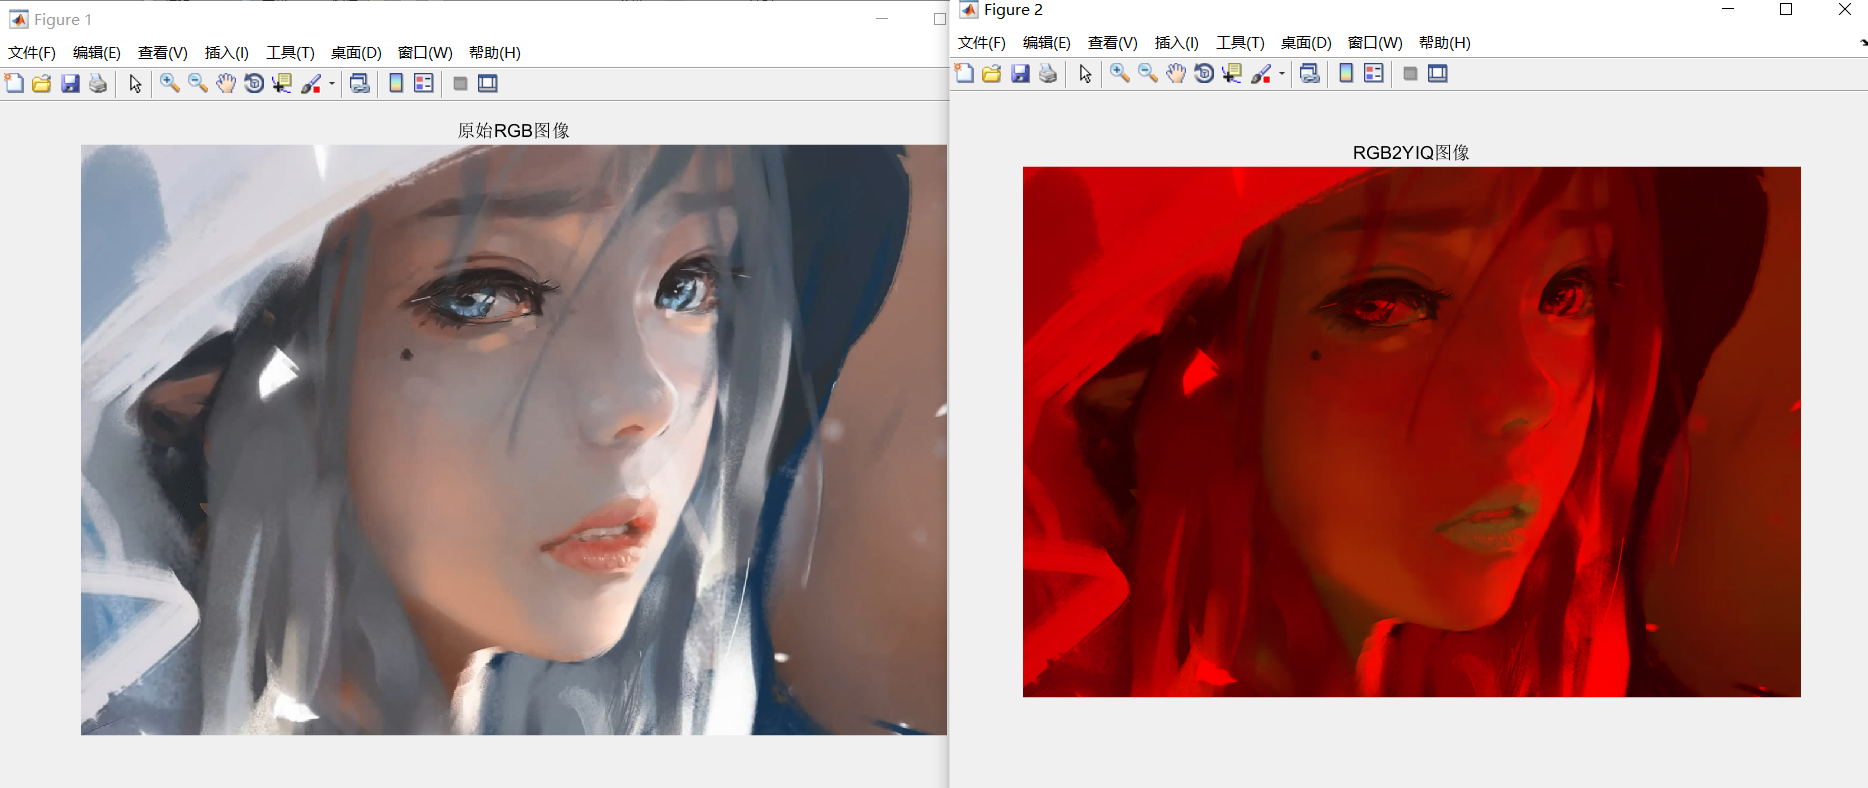Click Link Plot icon in Figure 2
Screen dimensions: 1868x788
point(1310,73)
